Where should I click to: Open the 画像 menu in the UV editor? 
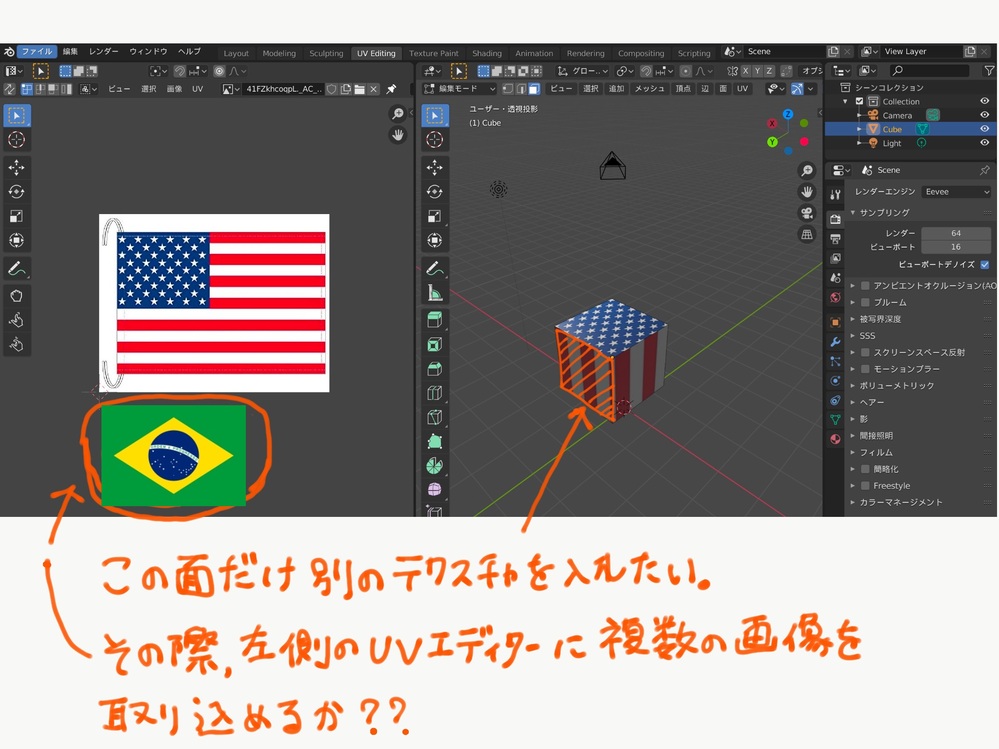pyautogui.click(x=175, y=89)
